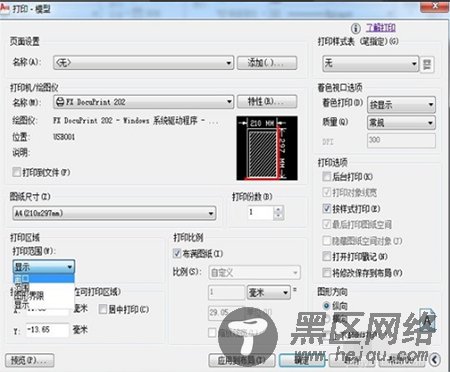
Task: Increase 打印份数 with the stepper arrows
Action: coord(278,209)
